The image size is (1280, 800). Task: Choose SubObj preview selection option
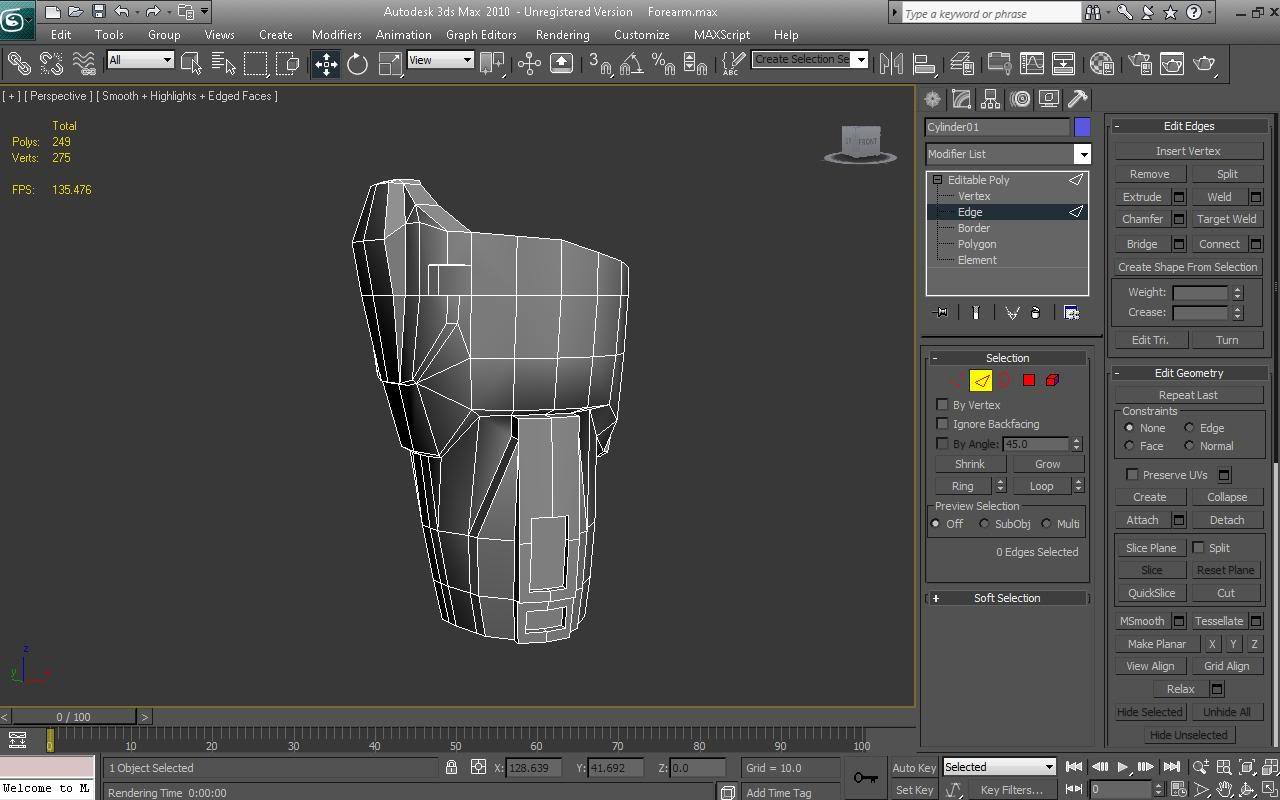coord(984,524)
